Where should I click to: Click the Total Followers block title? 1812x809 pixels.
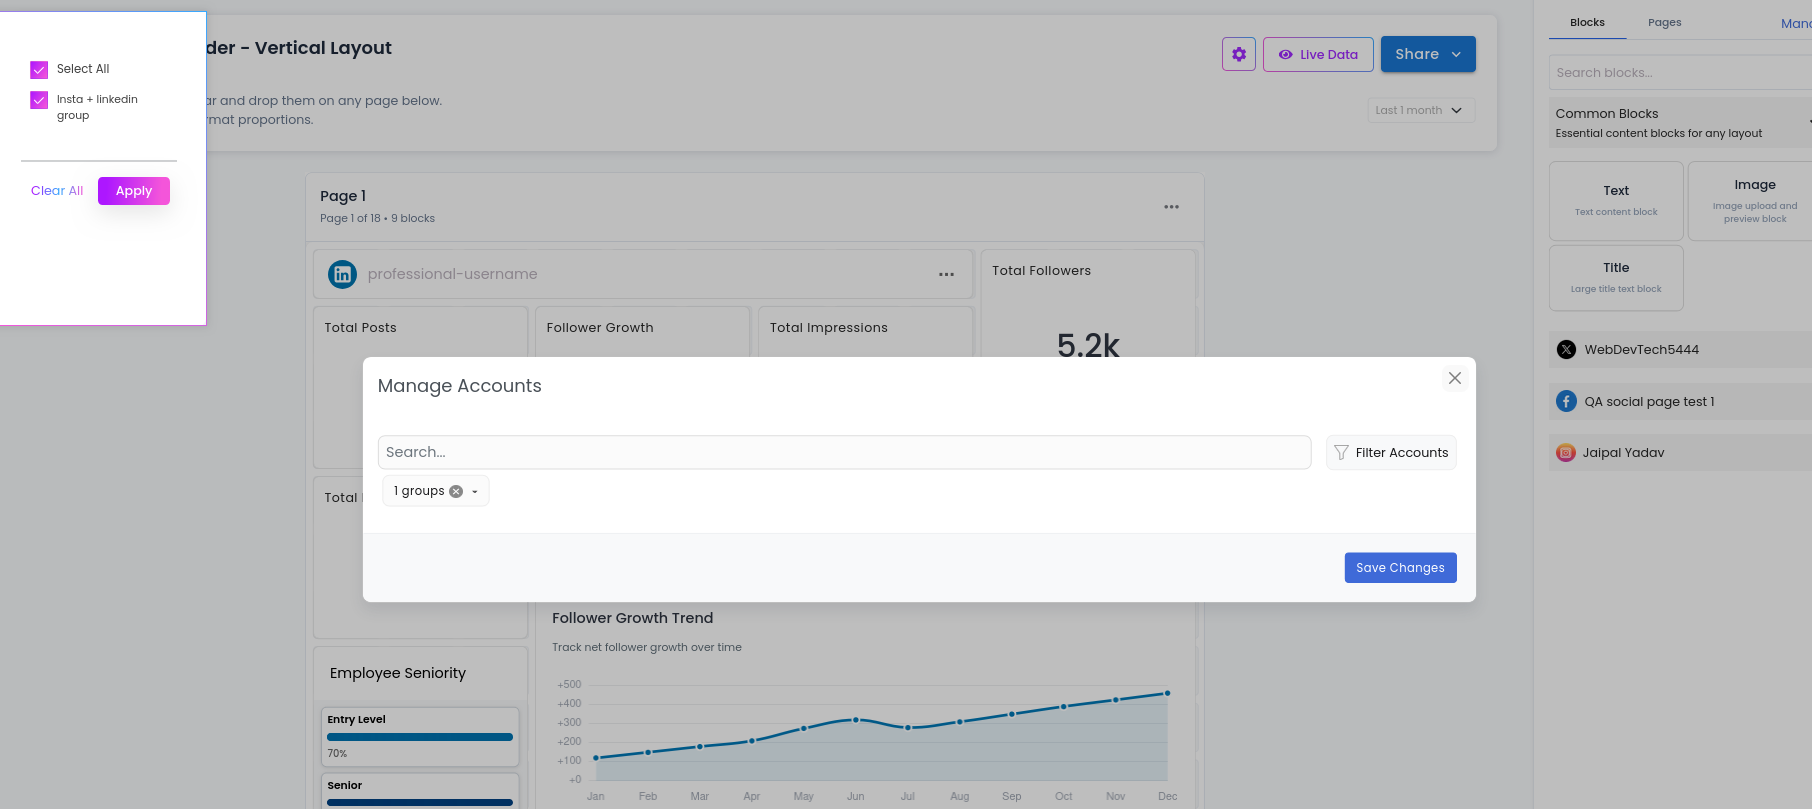point(1041,271)
